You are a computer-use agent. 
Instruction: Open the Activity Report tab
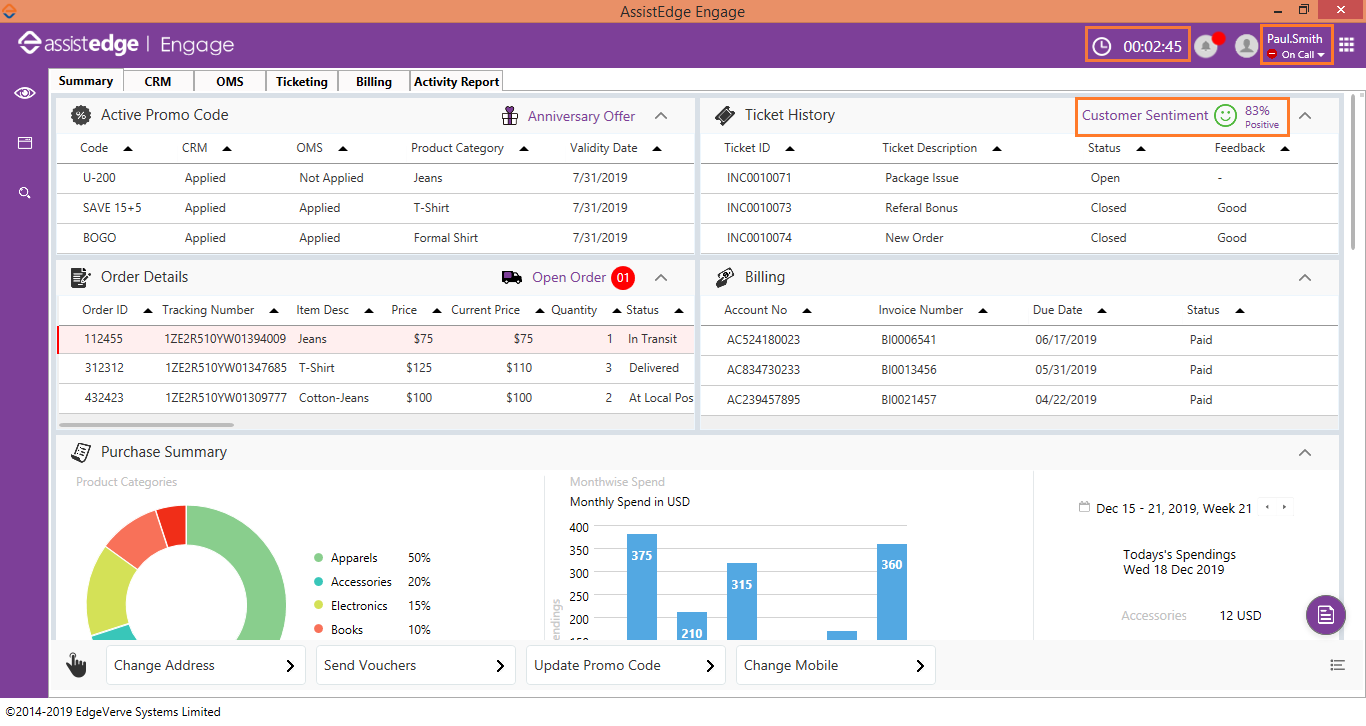(457, 82)
